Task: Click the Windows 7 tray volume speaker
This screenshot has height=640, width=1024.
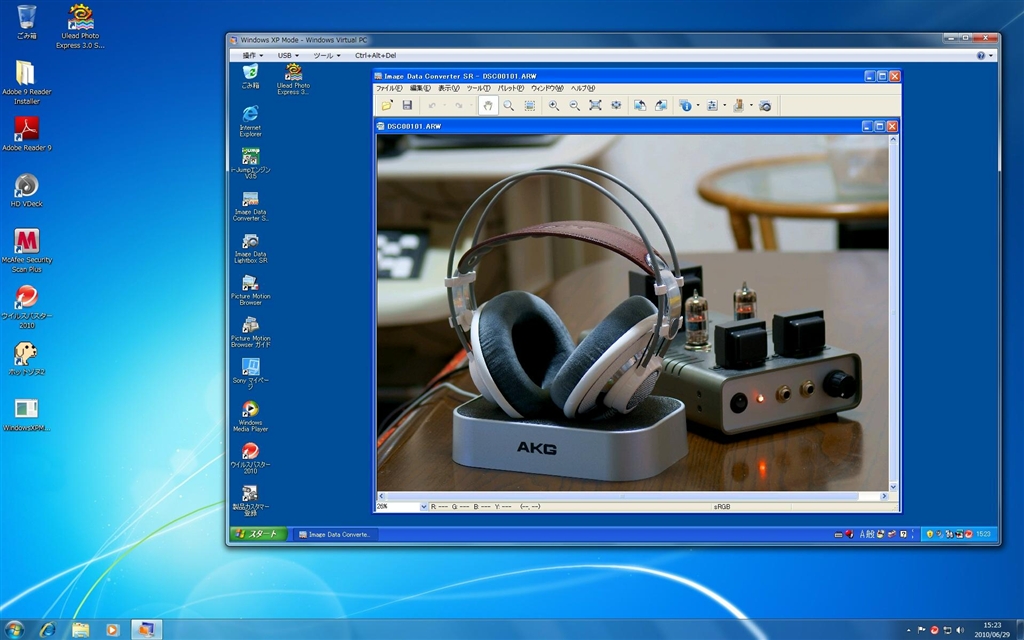Action: click(960, 630)
